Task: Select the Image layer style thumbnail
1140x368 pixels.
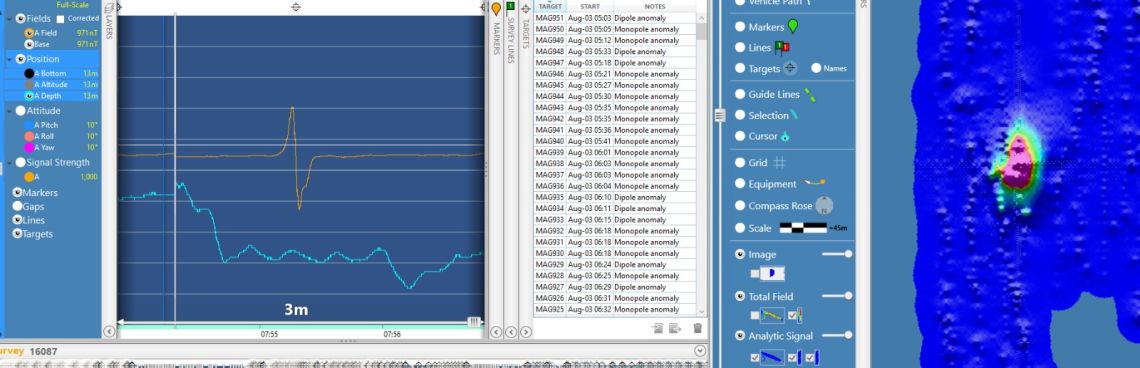Action: click(x=772, y=273)
